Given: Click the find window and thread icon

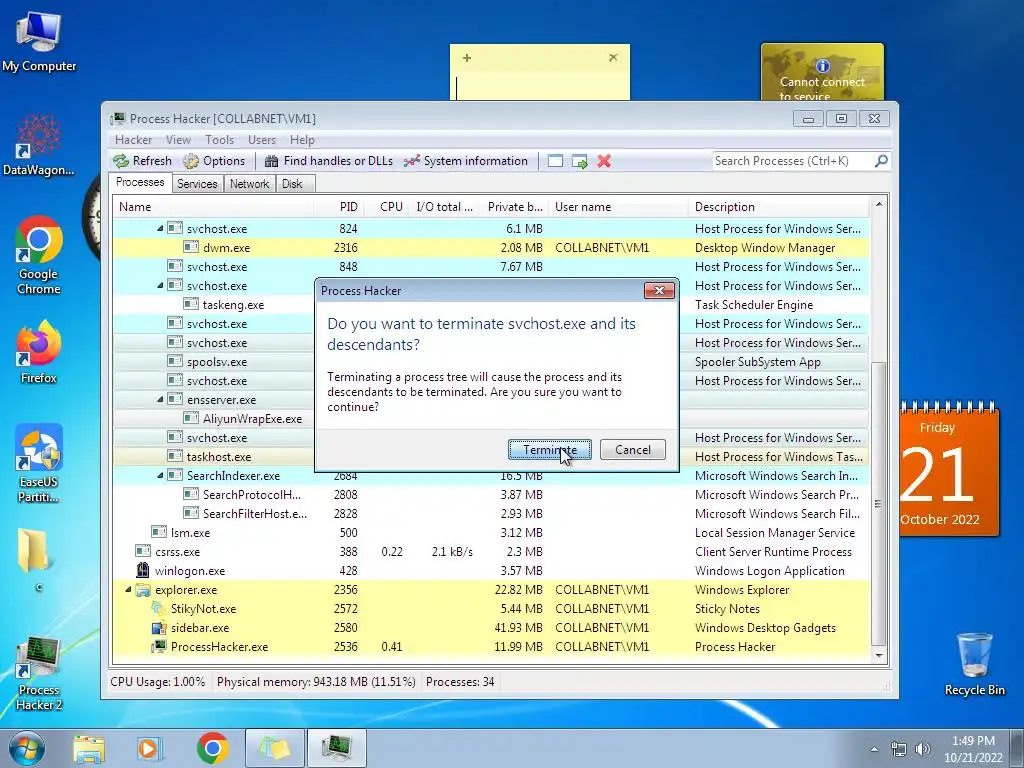Looking at the screenshot, I should tap(579, 161).
